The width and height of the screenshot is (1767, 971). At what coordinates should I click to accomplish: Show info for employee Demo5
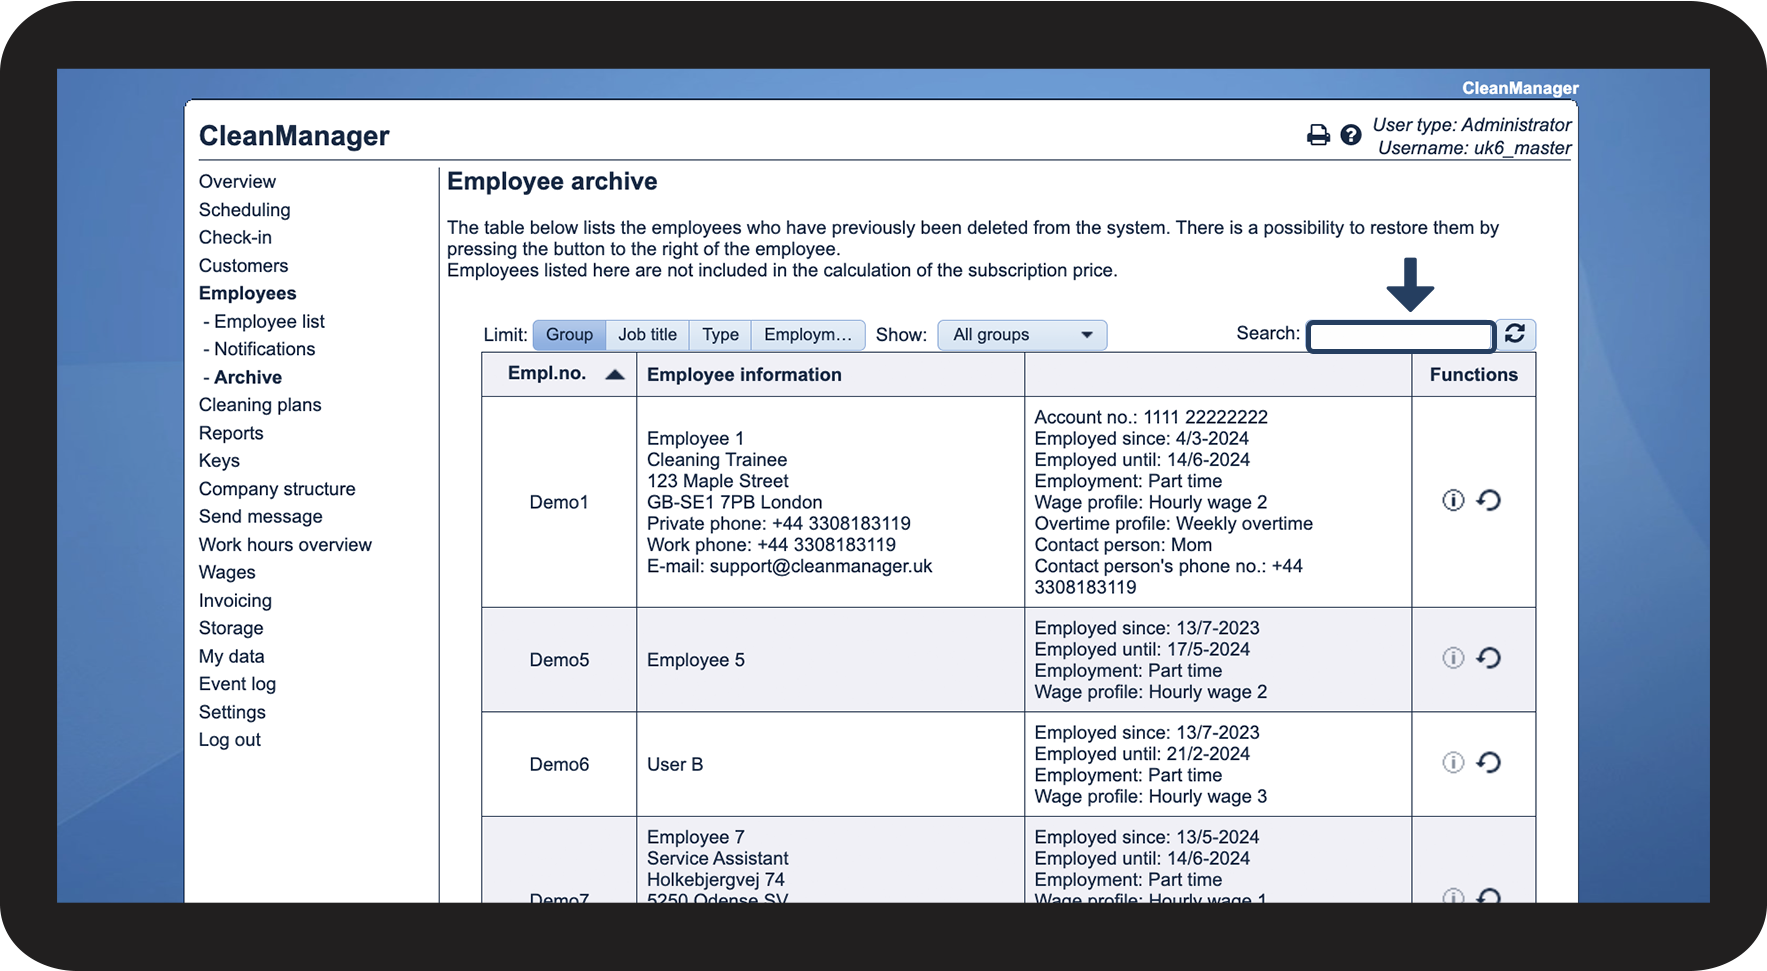point(1453,658)
